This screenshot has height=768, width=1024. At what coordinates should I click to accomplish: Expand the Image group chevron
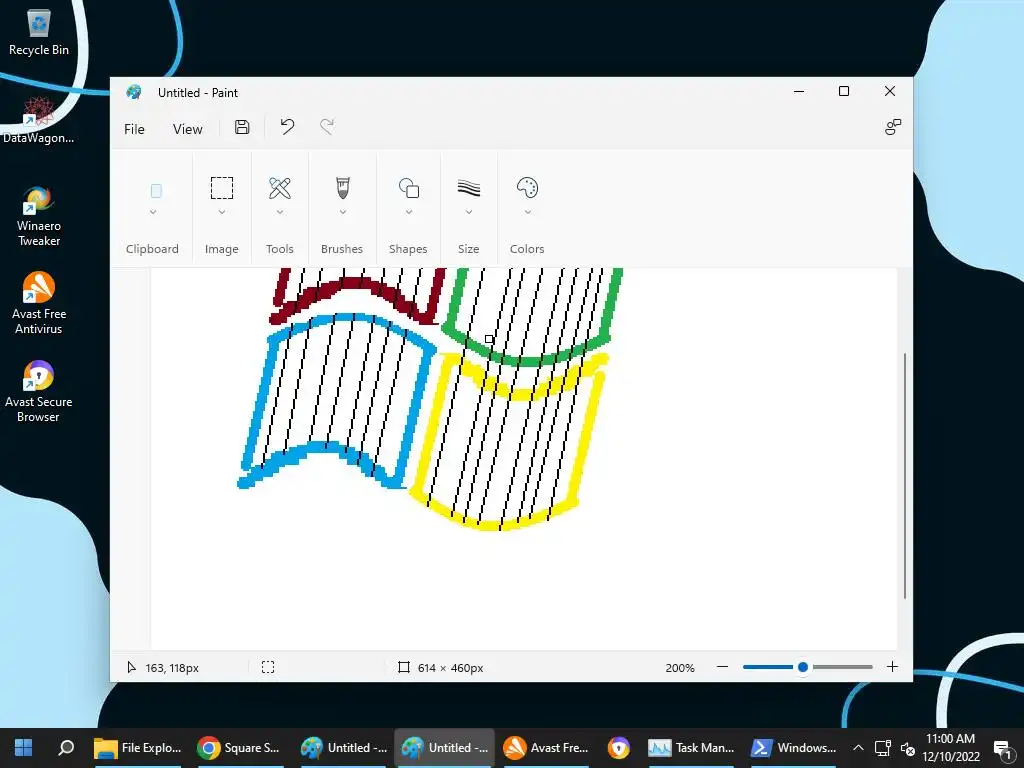tap(221, 212)
